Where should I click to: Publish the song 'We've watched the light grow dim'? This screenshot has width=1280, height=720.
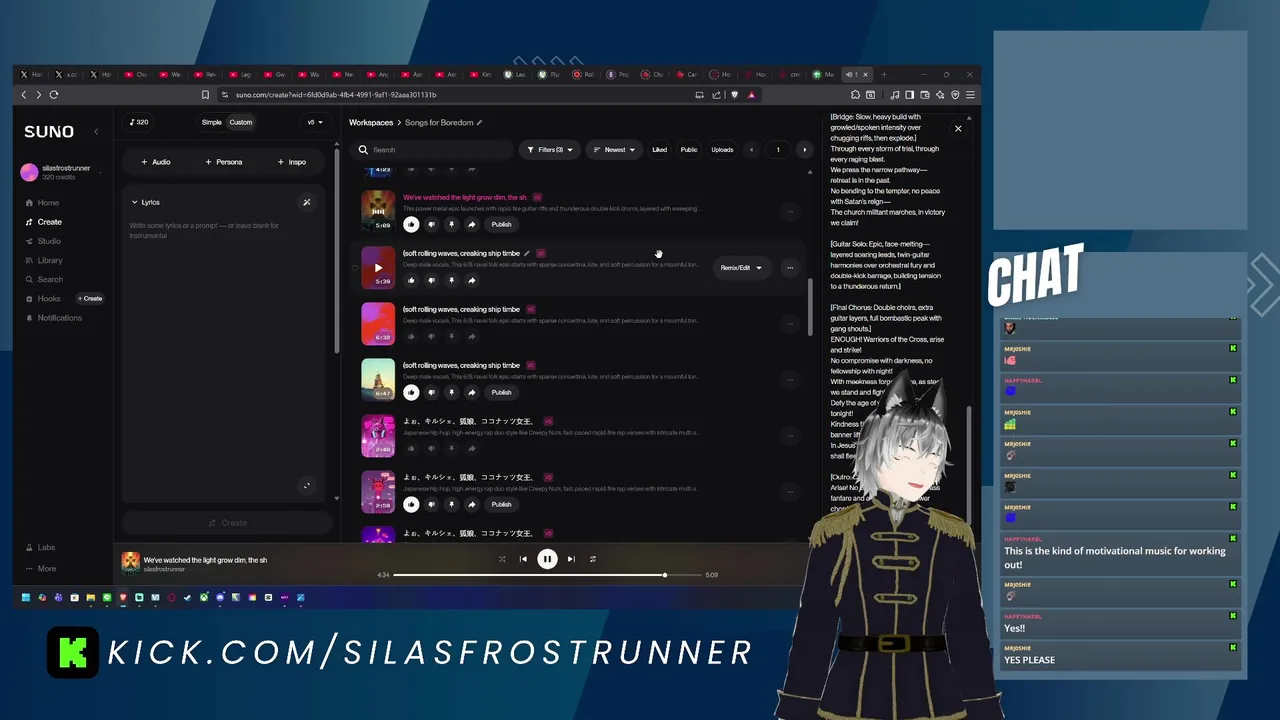[501, 224]
